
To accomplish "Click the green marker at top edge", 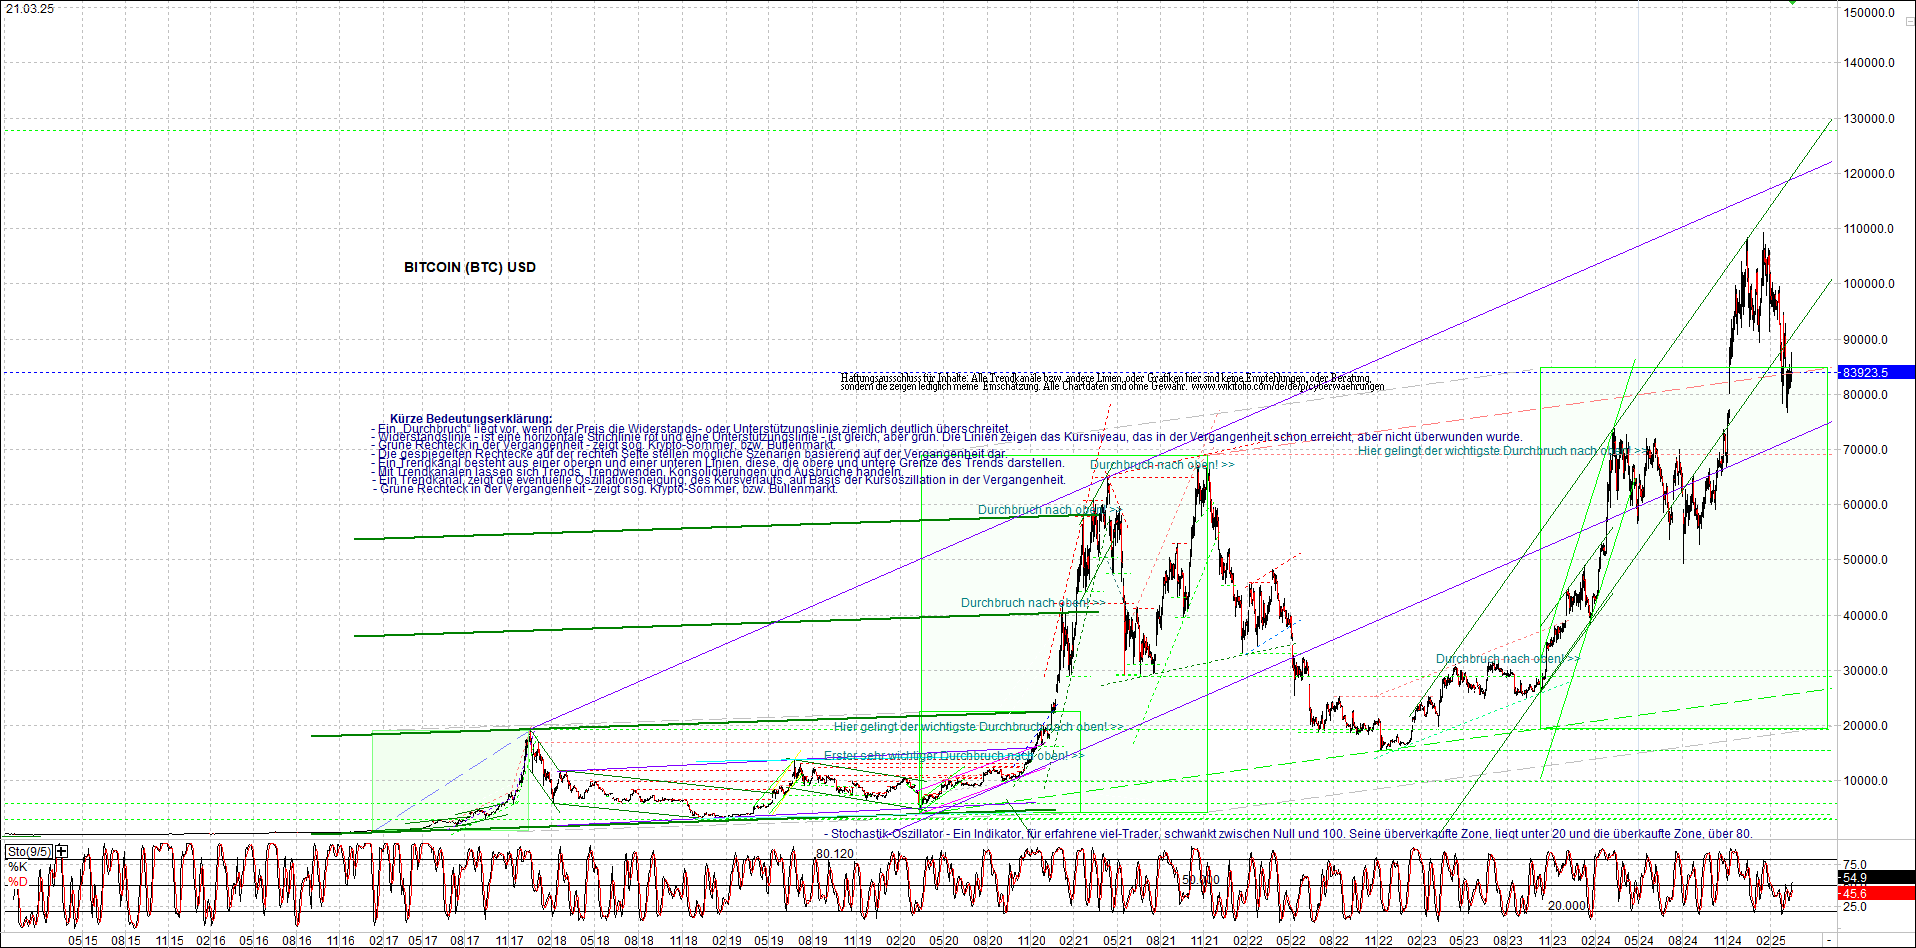I will coord(1793,2).
